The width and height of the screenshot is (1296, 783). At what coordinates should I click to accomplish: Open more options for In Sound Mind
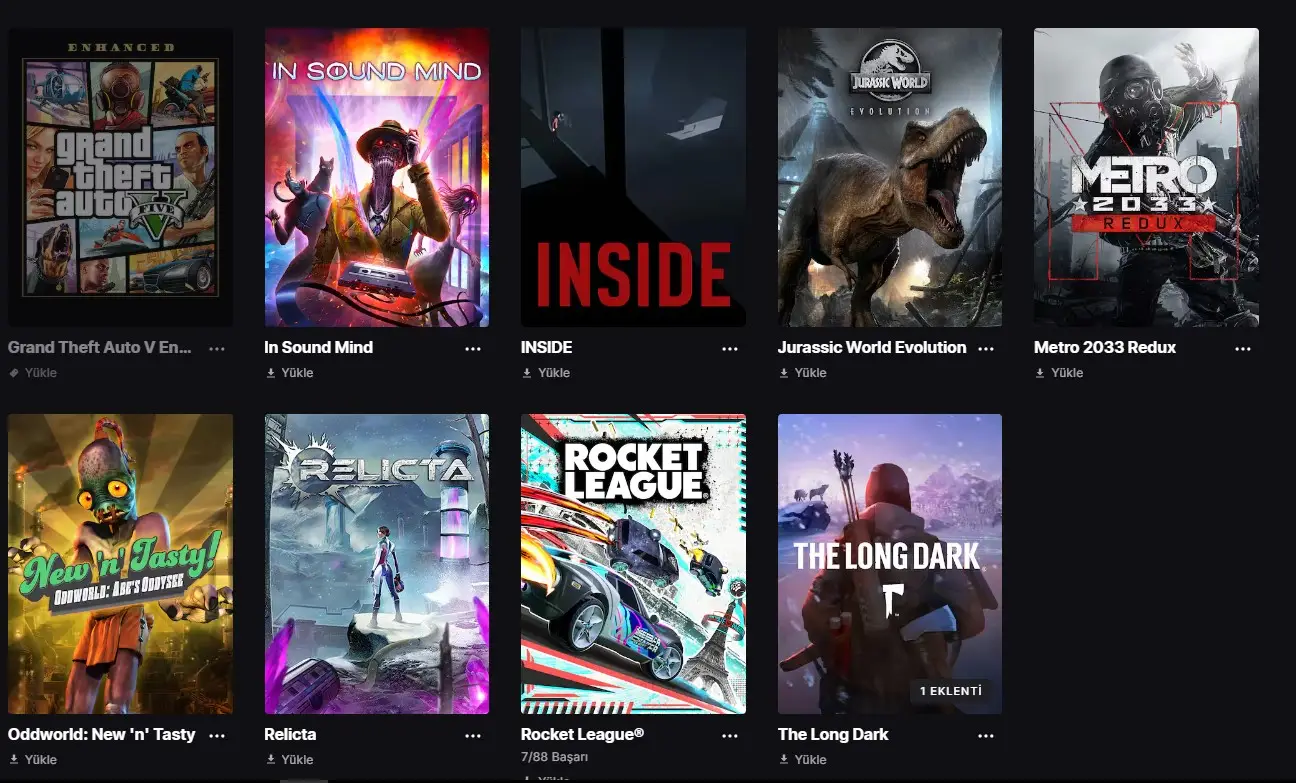tap(473, 349)
